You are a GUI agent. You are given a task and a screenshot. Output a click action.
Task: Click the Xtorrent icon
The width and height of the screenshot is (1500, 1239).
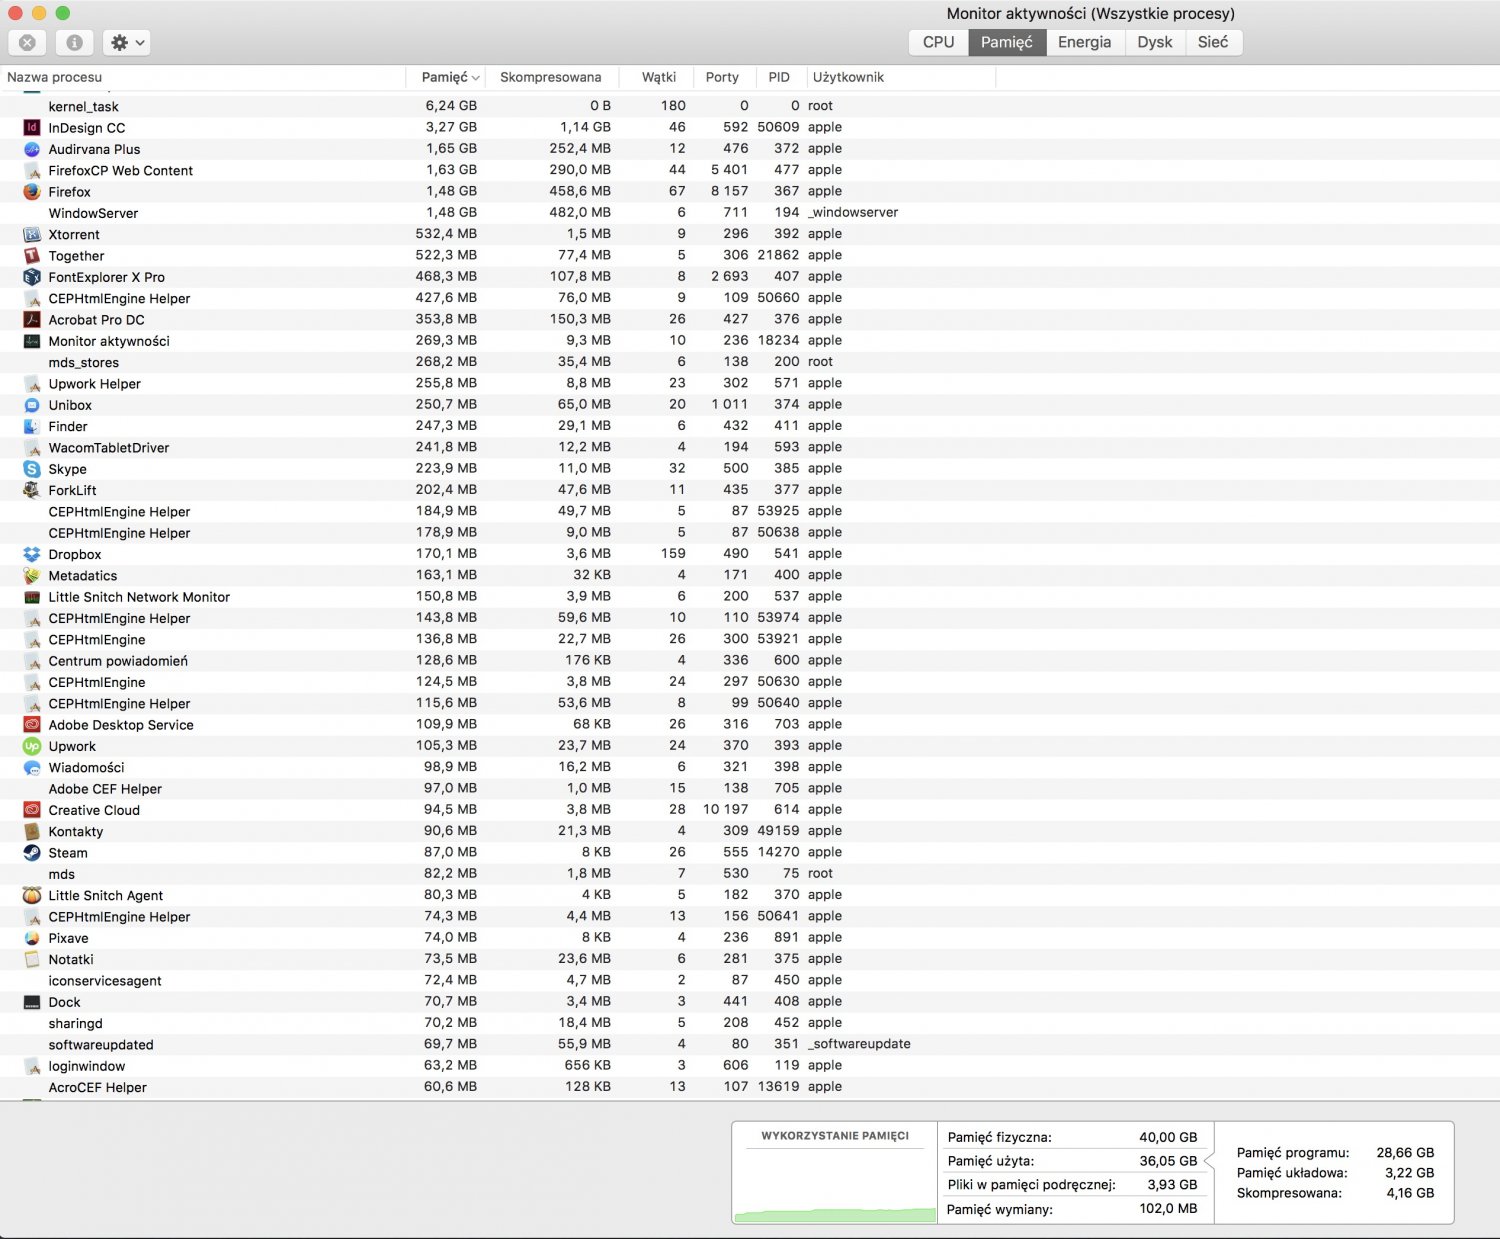coord(32,234)
